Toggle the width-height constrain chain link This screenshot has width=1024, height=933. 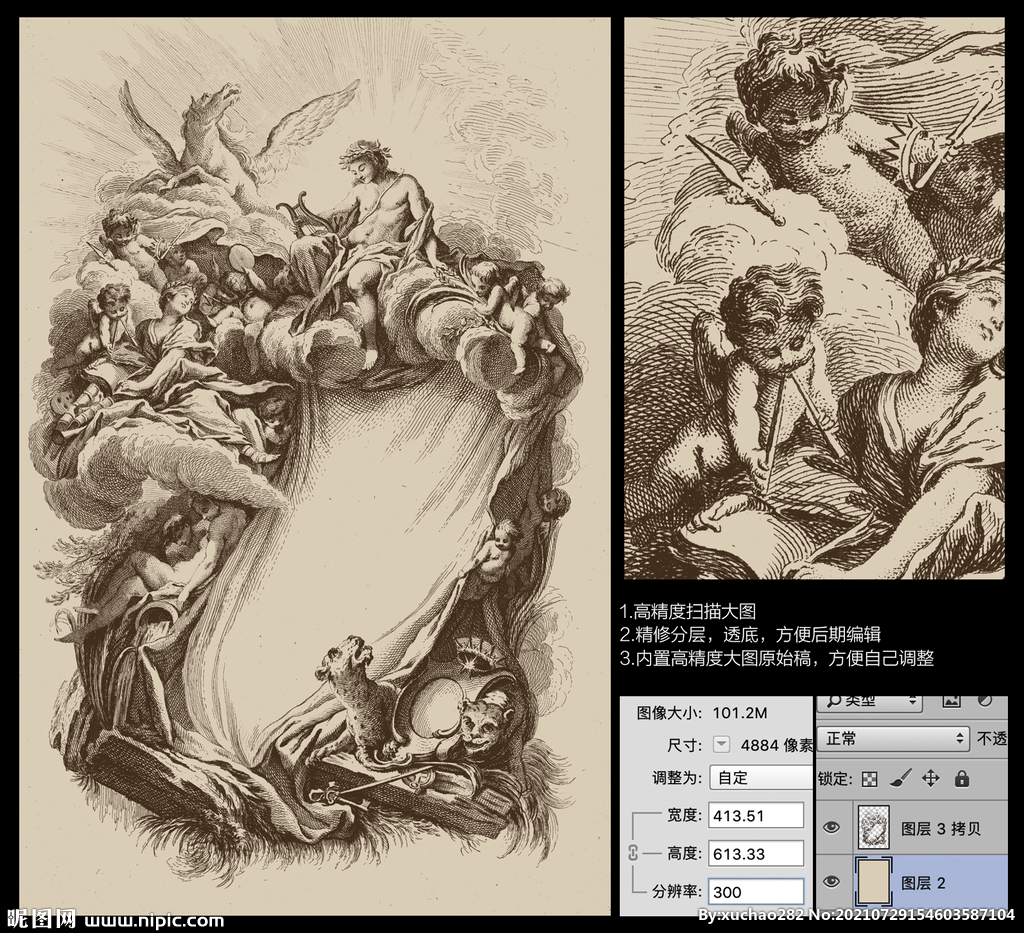(632, 853)
